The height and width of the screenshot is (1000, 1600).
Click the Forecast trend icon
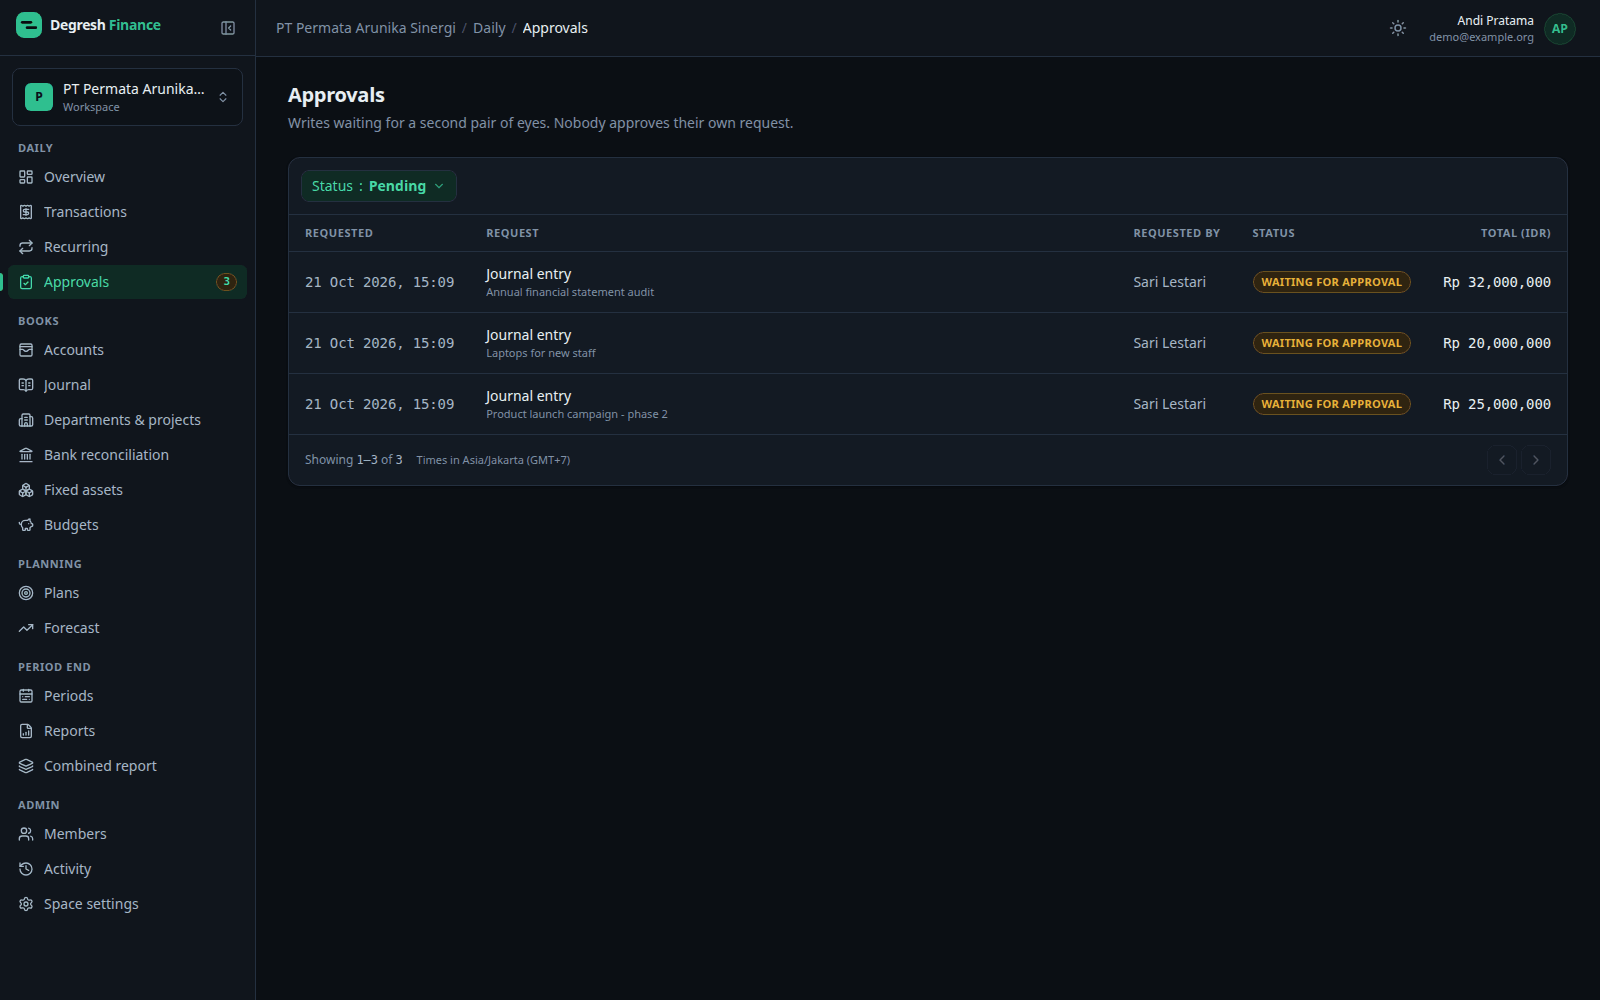pyautogui.click(x=26, y=628)
